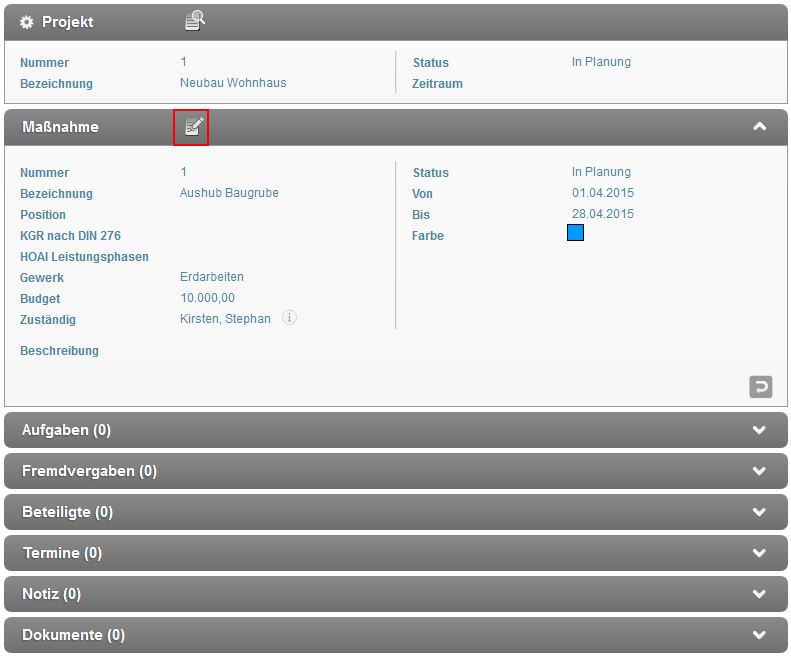Select the project name Neubau Wohnhaus
The height and width of the screenshot is (657, 791).
tap(233, 83)
